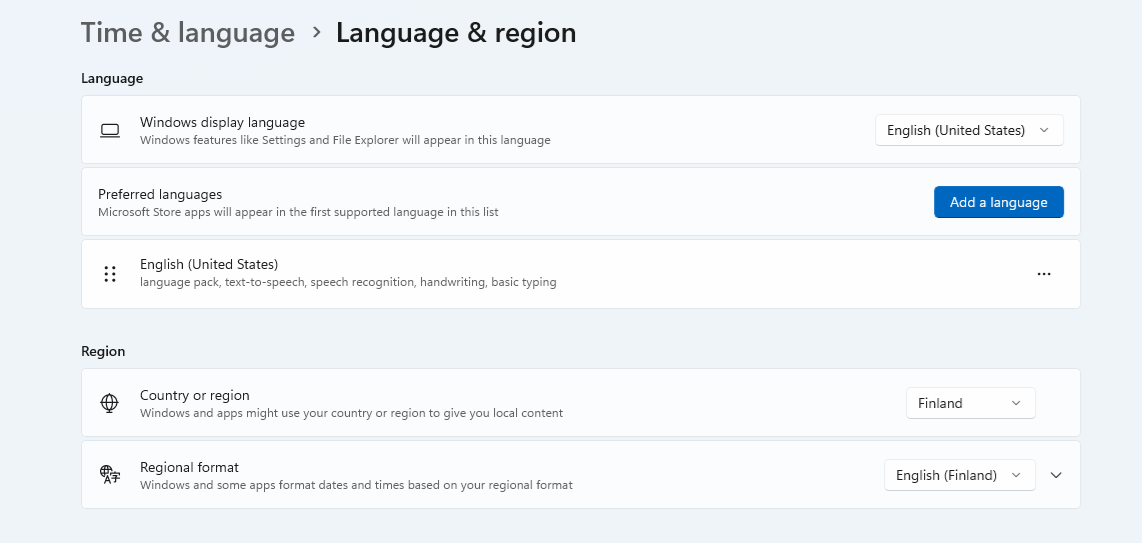Open the Finland country dropdown
The width and height of the screenshot is (1142, 543).
[x=970, y=403]
